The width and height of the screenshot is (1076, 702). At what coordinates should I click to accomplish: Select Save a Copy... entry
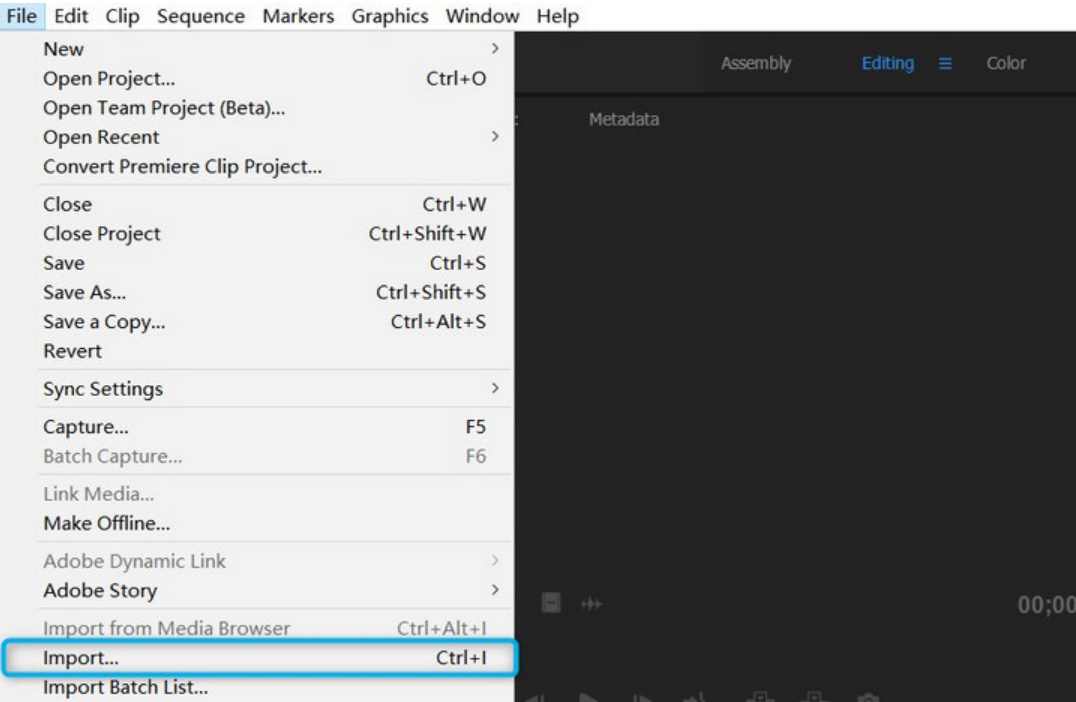coord(274,322)
